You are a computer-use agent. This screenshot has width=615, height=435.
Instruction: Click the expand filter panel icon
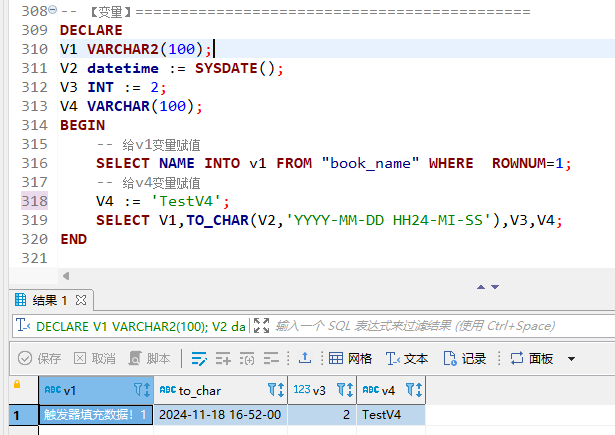click(262, 326)
